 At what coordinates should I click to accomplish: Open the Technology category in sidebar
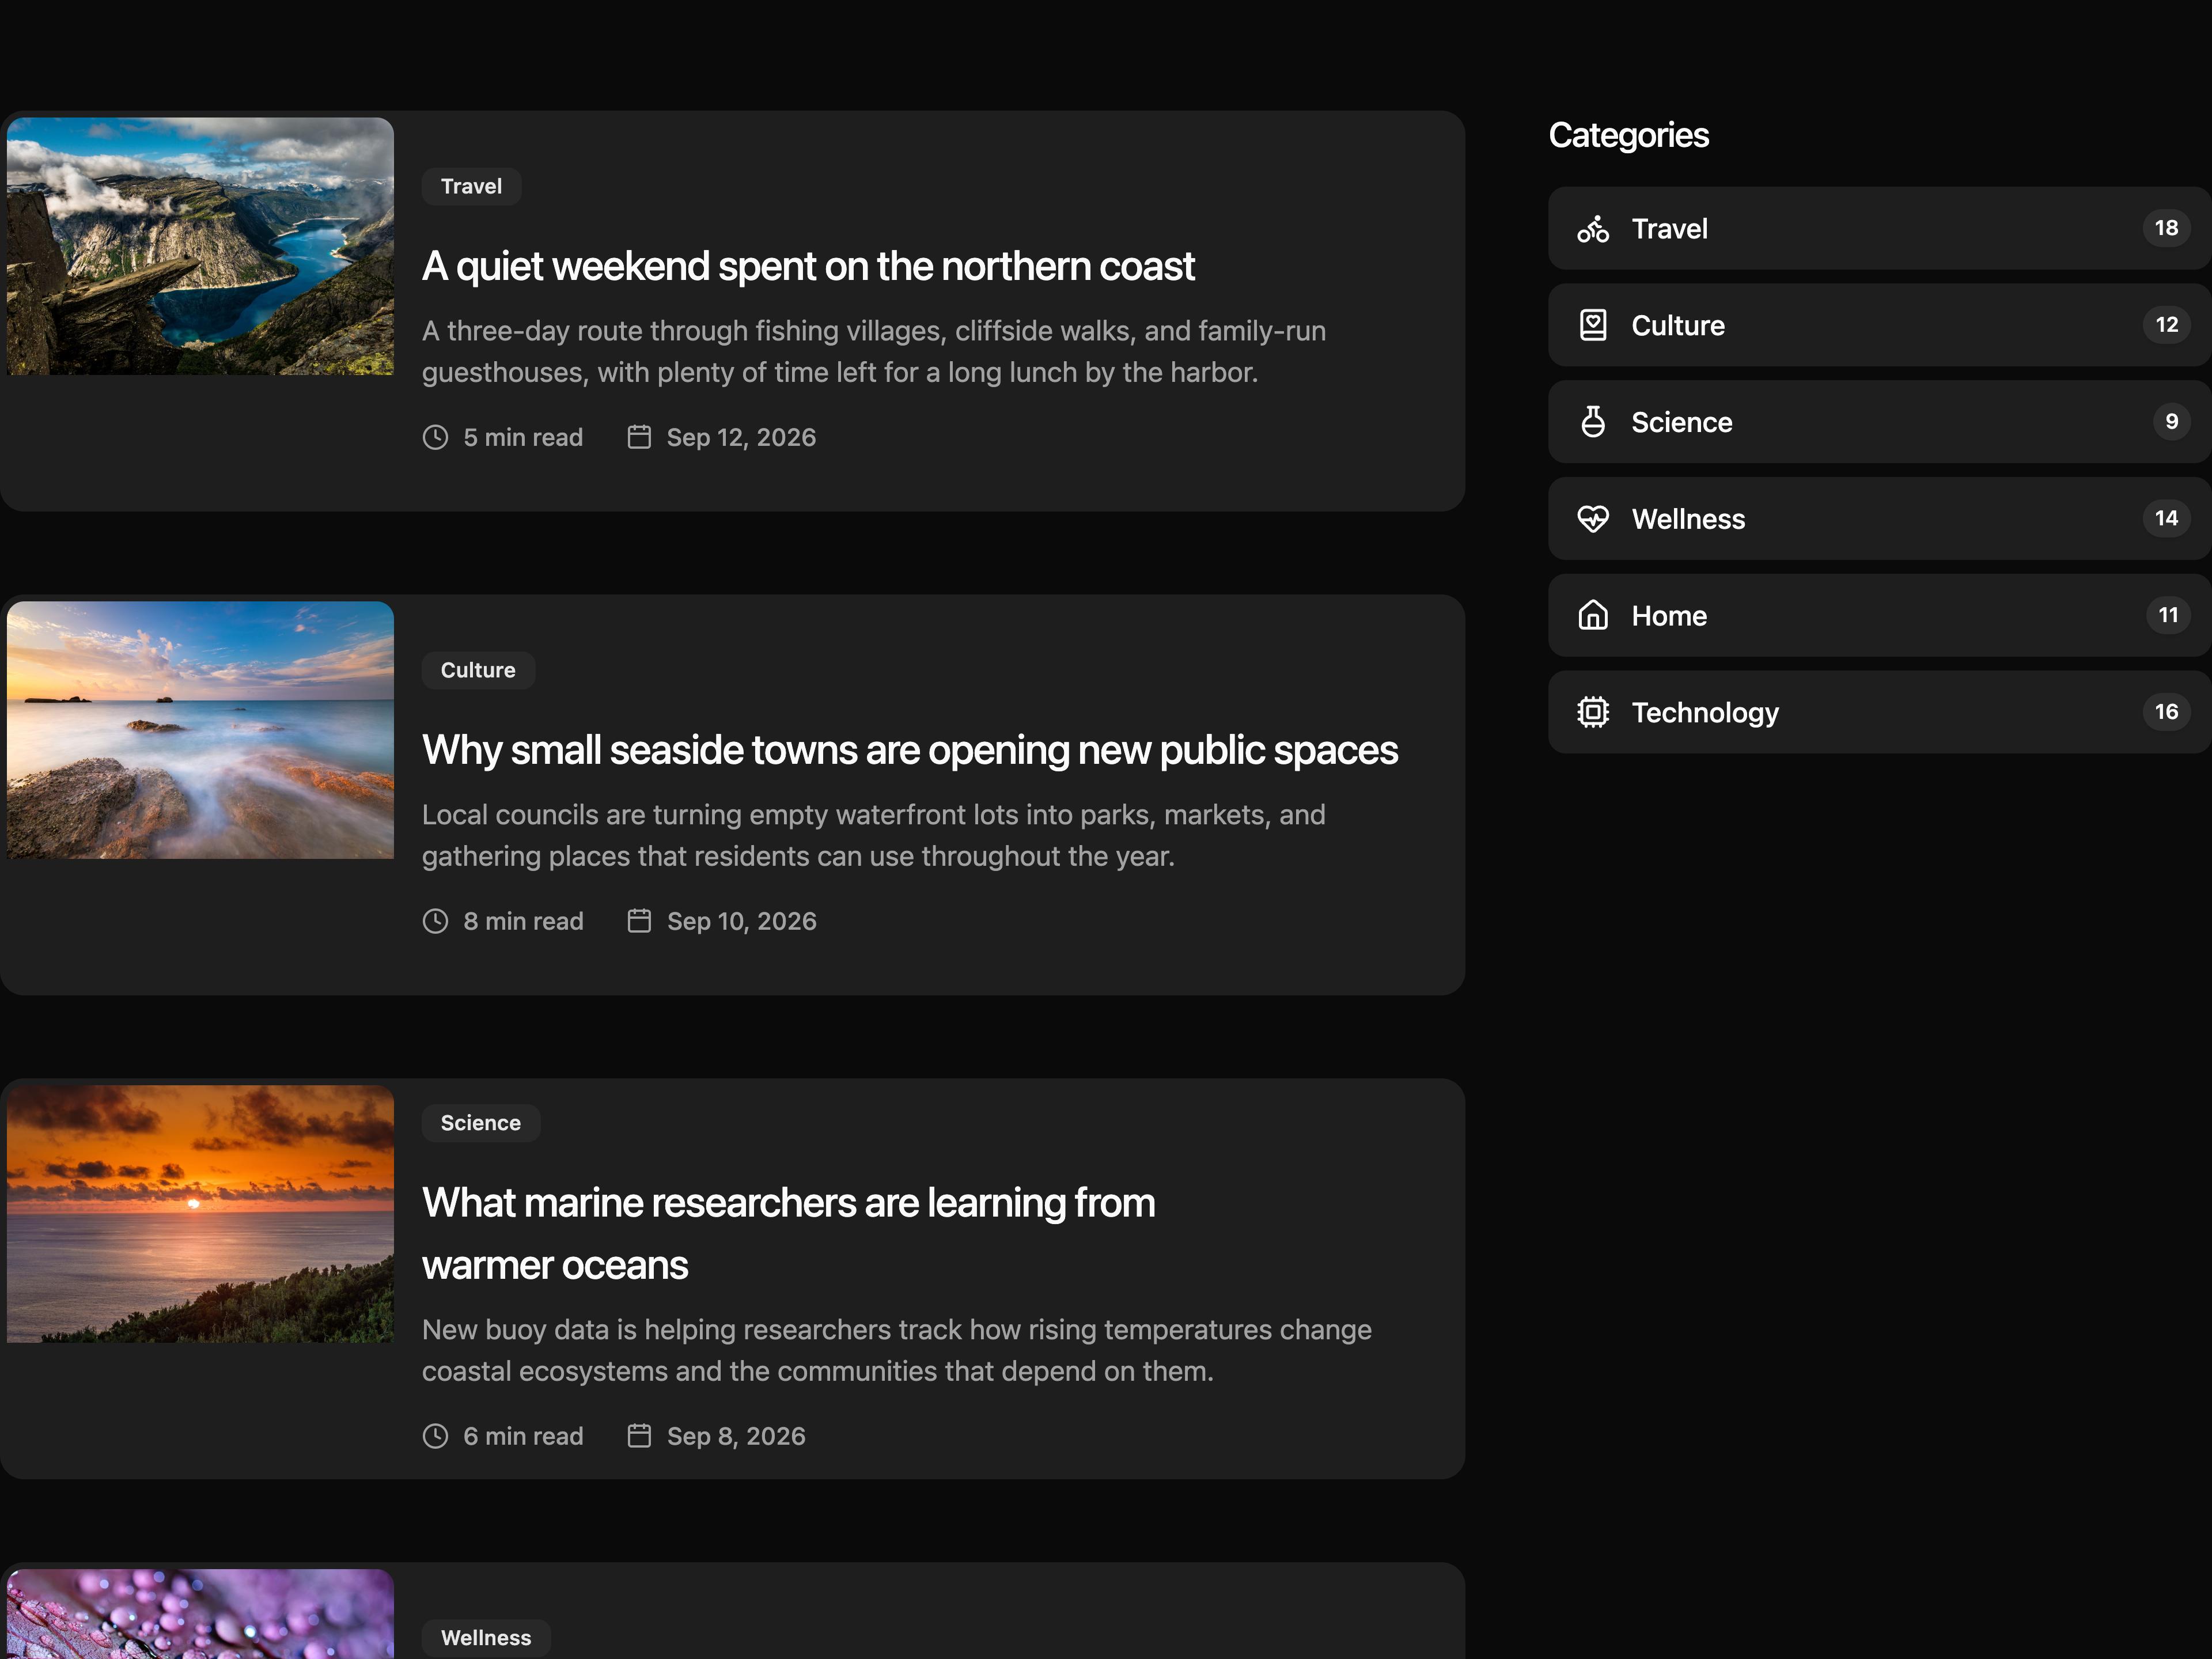[x=1880, y=712]
